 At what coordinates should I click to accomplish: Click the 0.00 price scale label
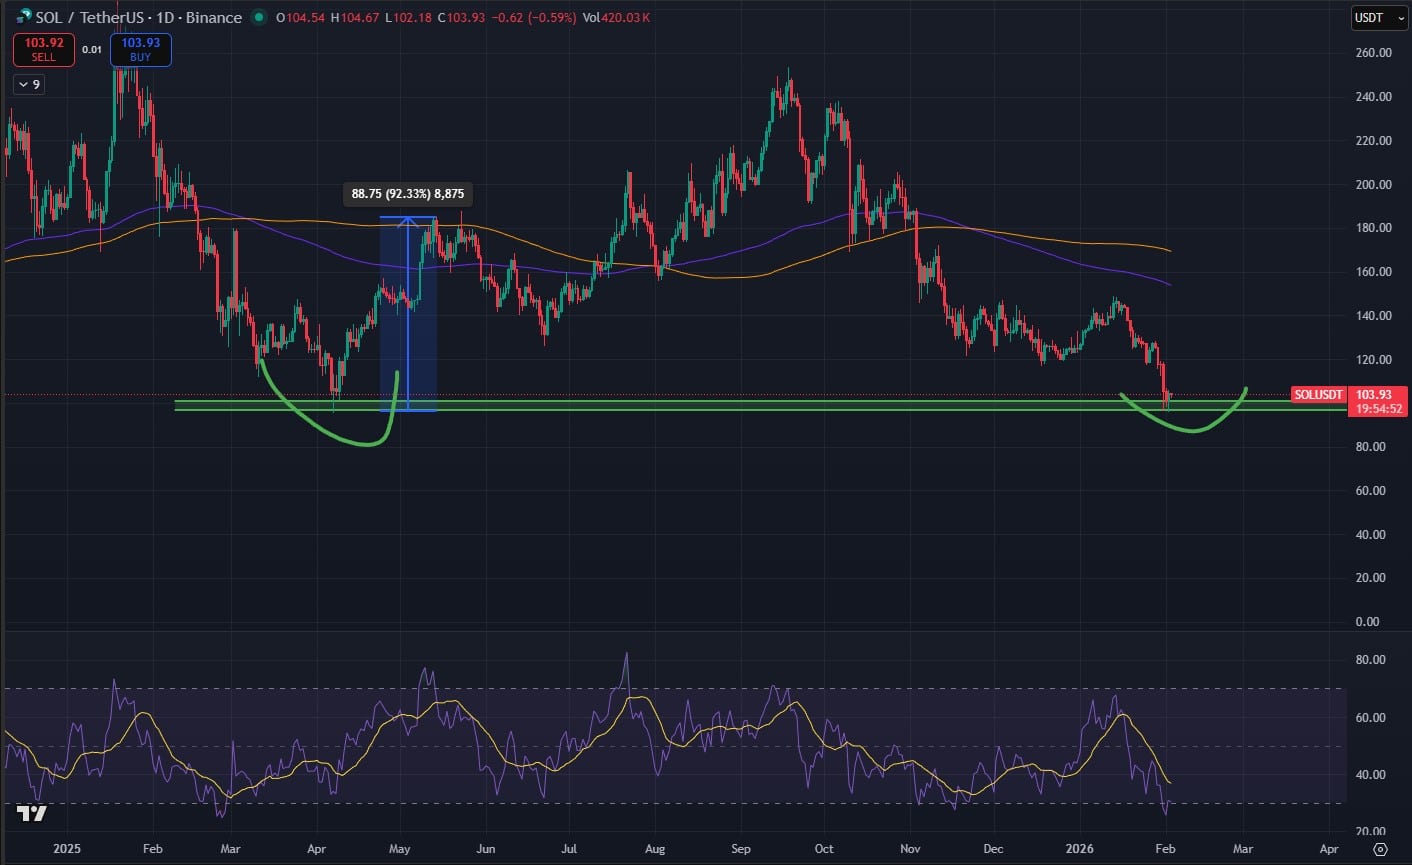coord(1367,622)
